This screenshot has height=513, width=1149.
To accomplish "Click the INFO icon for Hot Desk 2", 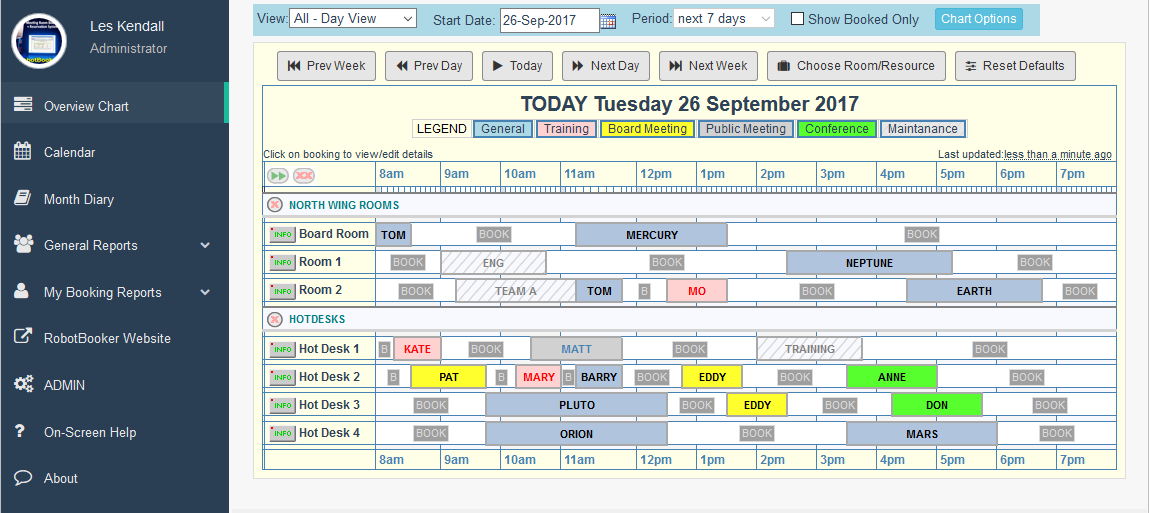I will 282,377.
